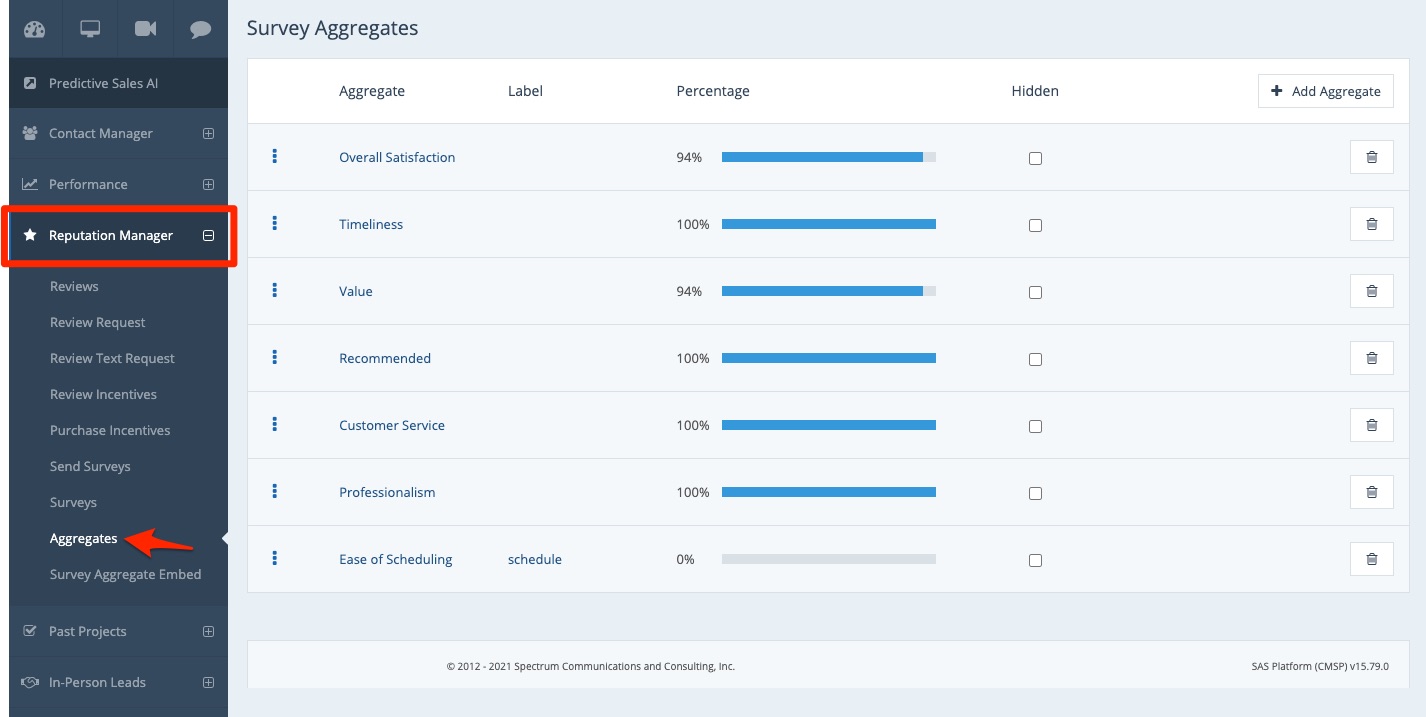
Task: Enable Hidden for Ease of Scheduling
Action: click(1035, 560)
